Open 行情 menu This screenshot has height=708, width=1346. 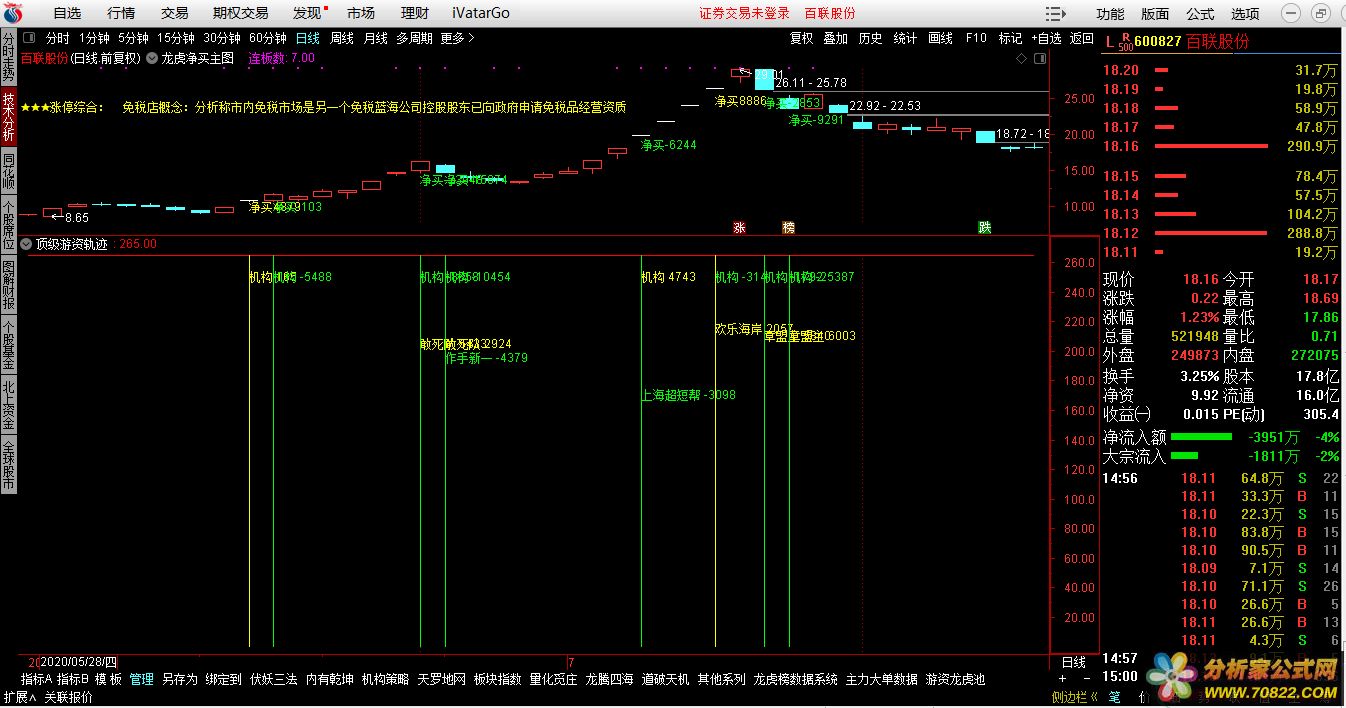point(121,13)
